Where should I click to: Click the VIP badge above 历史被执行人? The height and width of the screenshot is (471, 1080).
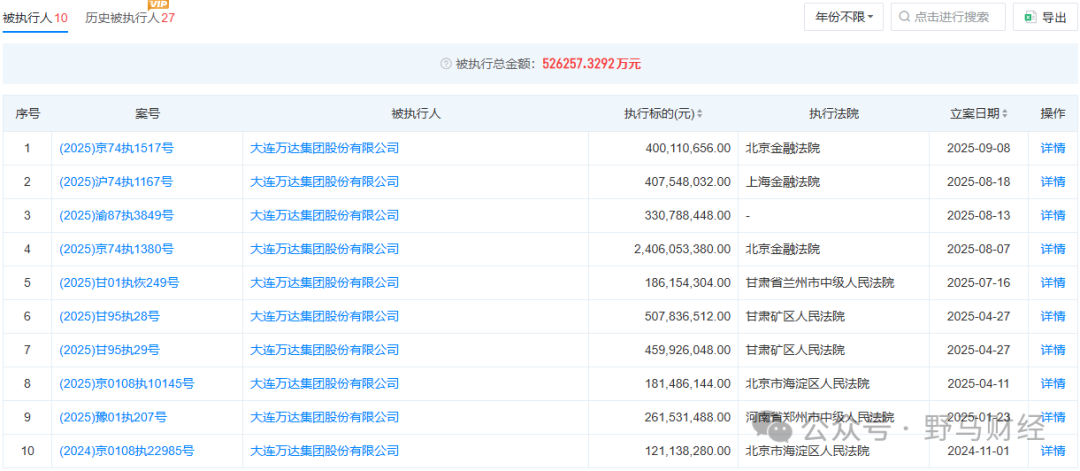[159, 5]
